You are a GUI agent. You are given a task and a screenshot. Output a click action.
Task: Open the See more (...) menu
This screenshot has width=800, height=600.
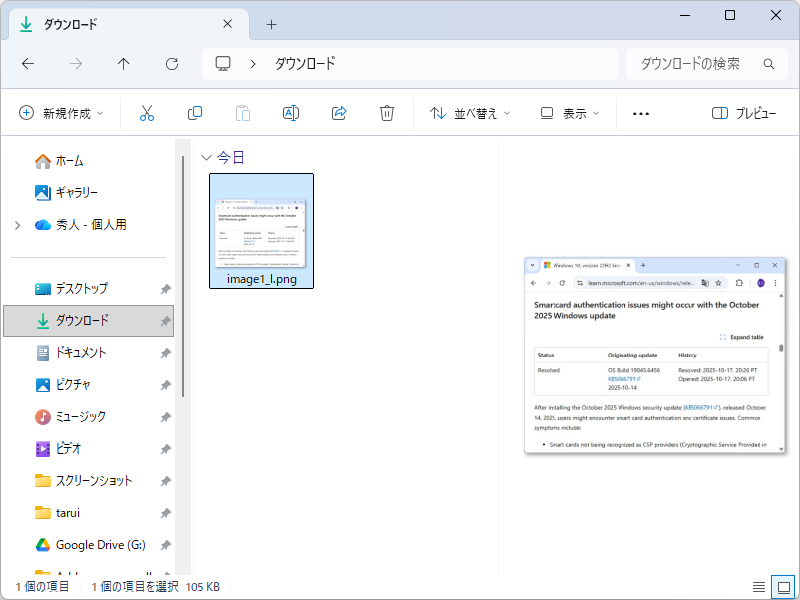(x=640, y=112)
